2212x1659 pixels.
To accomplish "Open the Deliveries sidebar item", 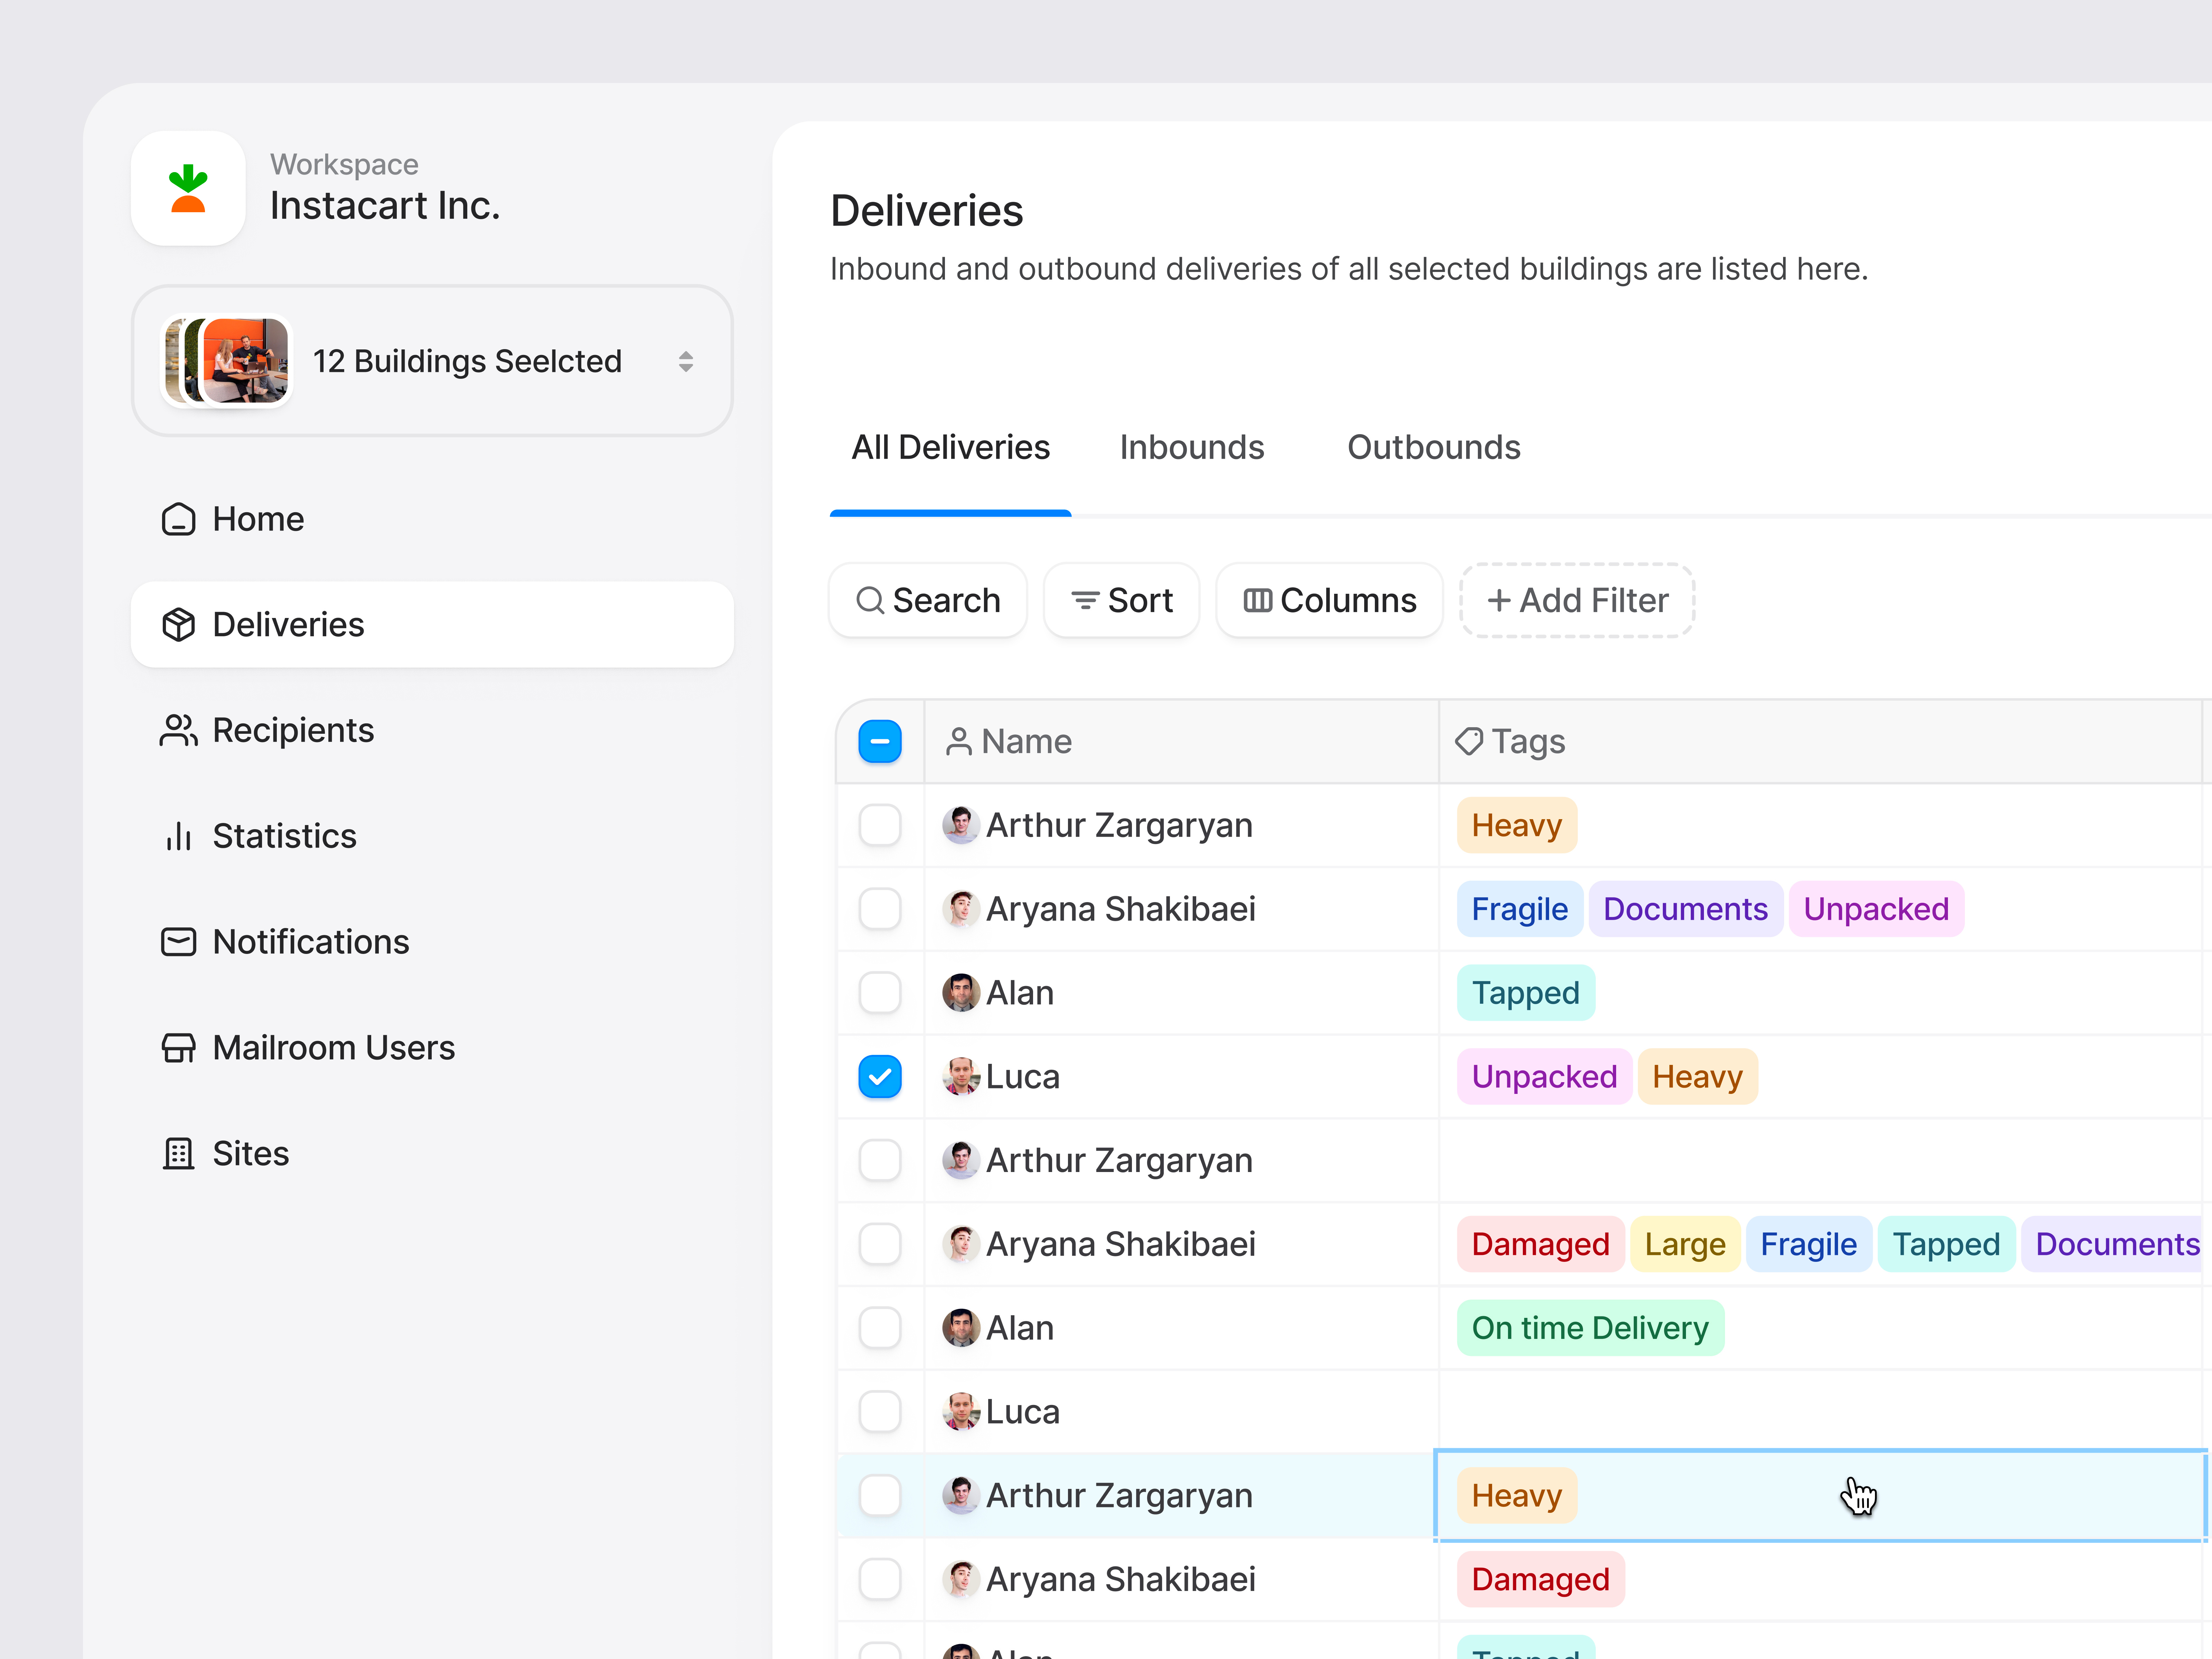I will pos(432,625).
